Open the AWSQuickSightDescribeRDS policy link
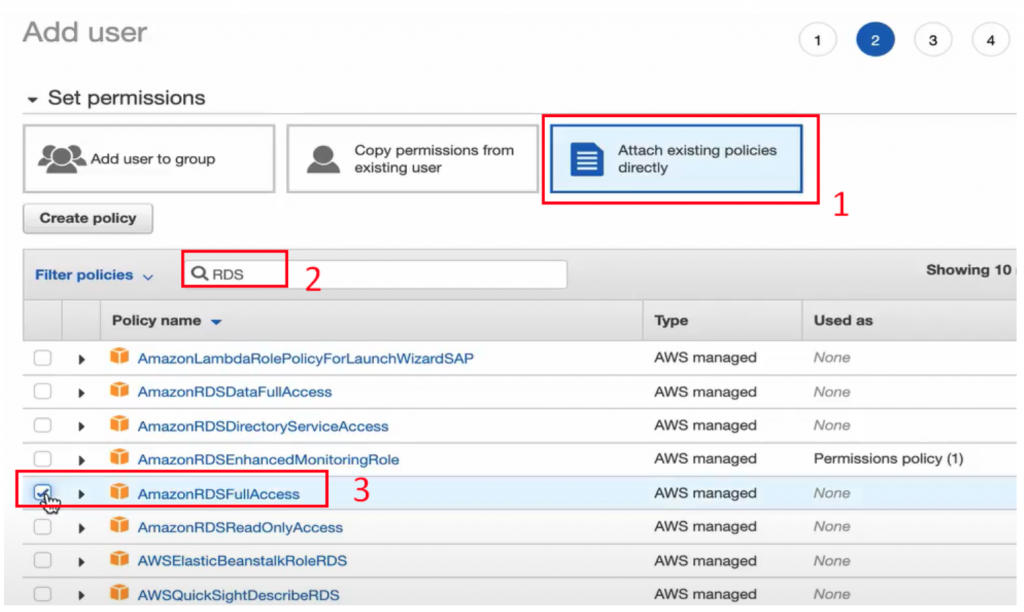Image resolution: width=1024 pixels, height=612 pixels. pyautogui.click(x=238, y=595)
